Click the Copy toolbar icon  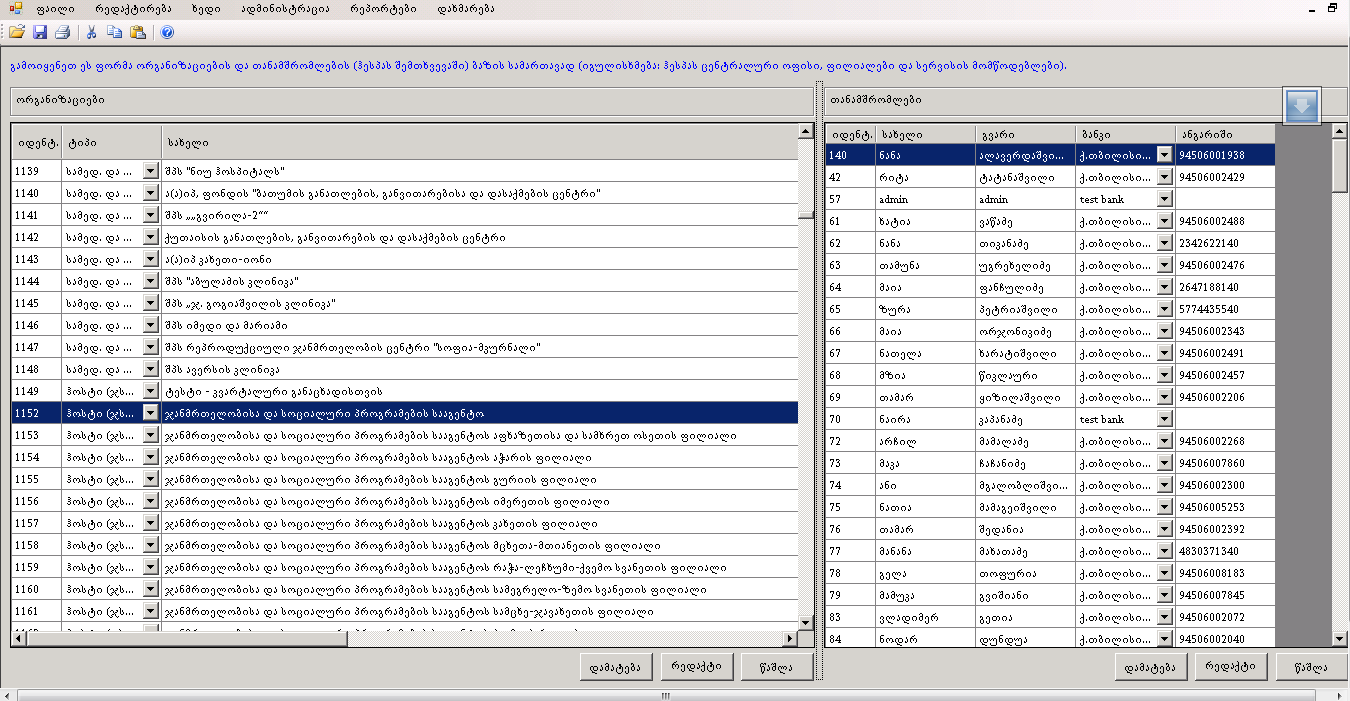click(114, 32)
